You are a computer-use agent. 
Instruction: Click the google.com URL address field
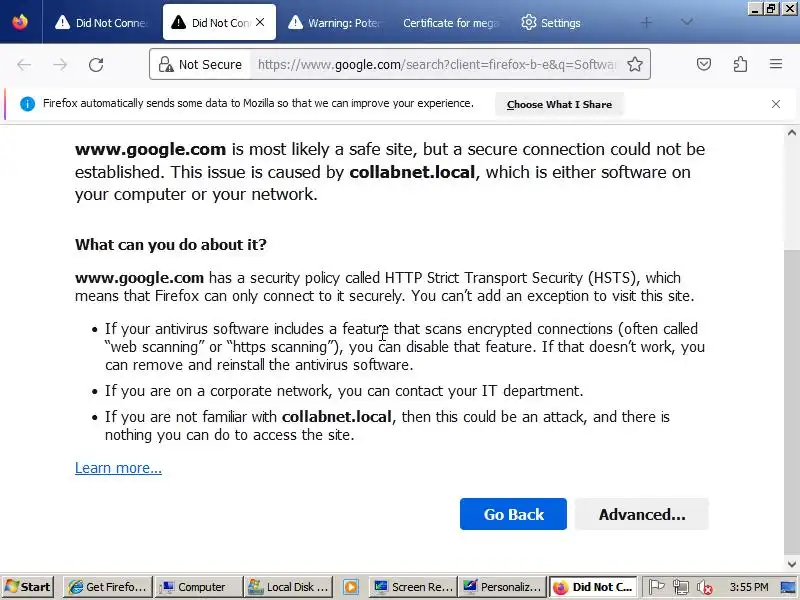point(437,64)
